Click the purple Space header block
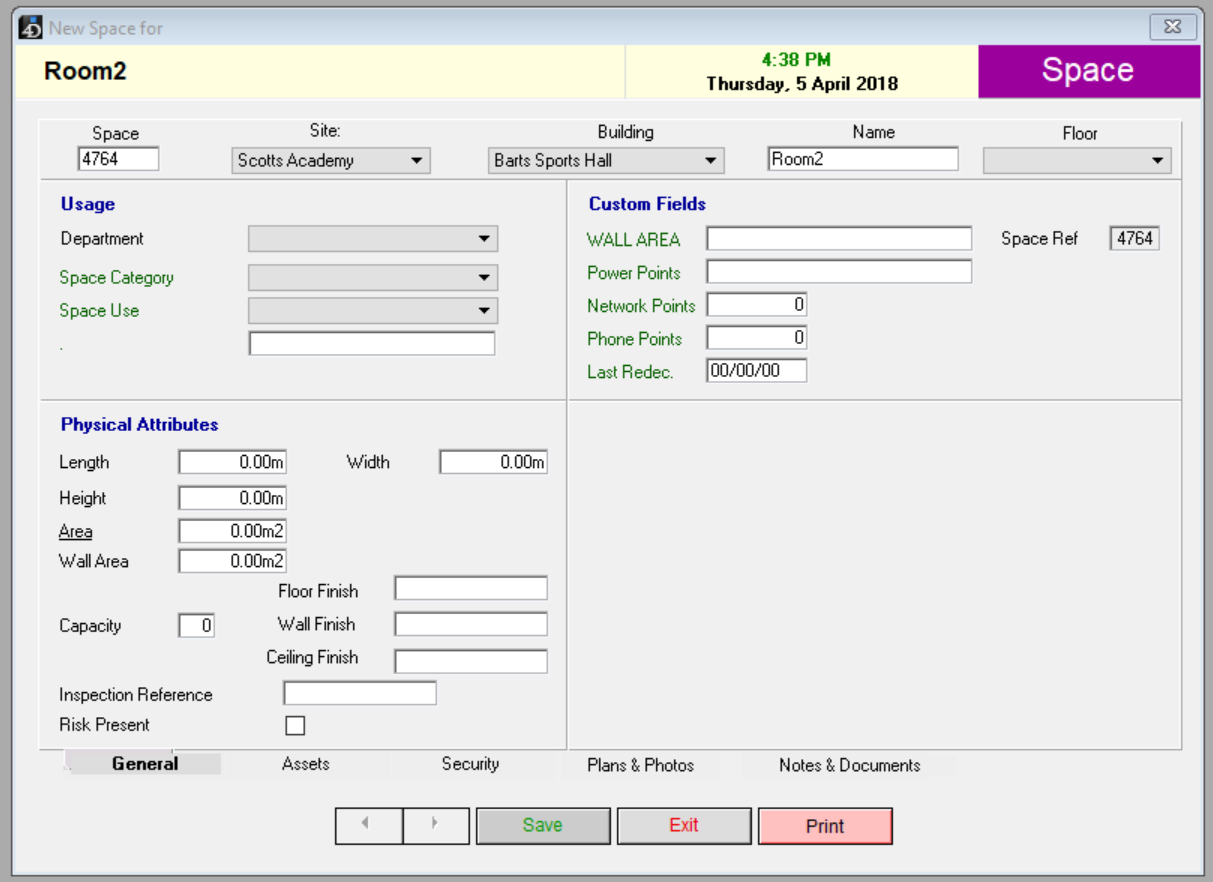Screen dimensions: 1213x882 [x=1089, y=71]
